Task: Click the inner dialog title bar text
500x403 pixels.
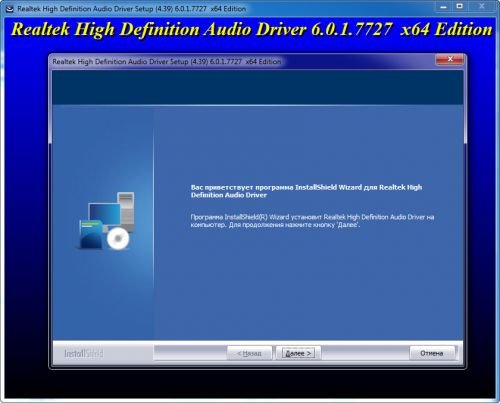Action: pos(167,62)
